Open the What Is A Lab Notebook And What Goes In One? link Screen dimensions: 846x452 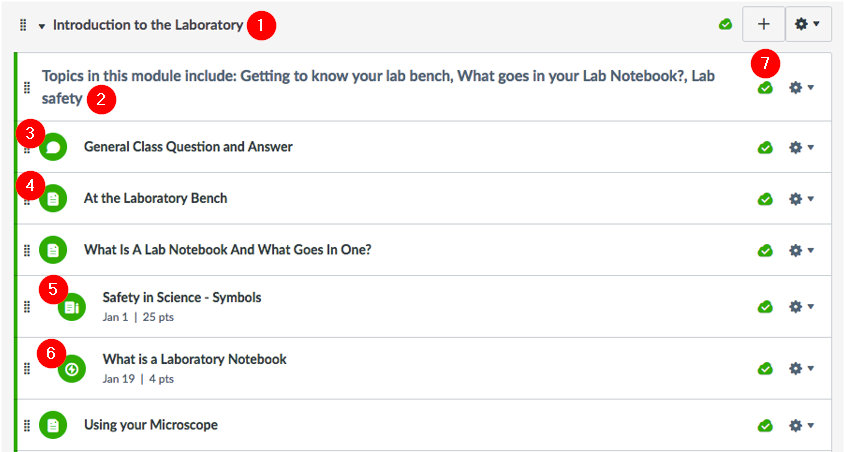click(227, 250)
